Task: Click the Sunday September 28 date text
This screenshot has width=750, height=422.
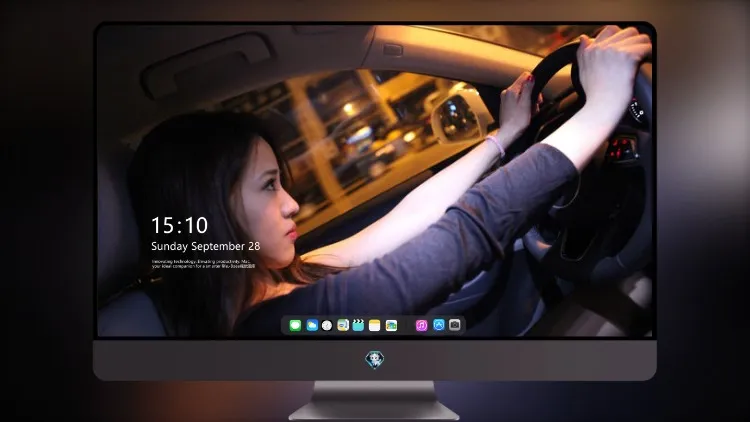Action: tap(206, 246)
